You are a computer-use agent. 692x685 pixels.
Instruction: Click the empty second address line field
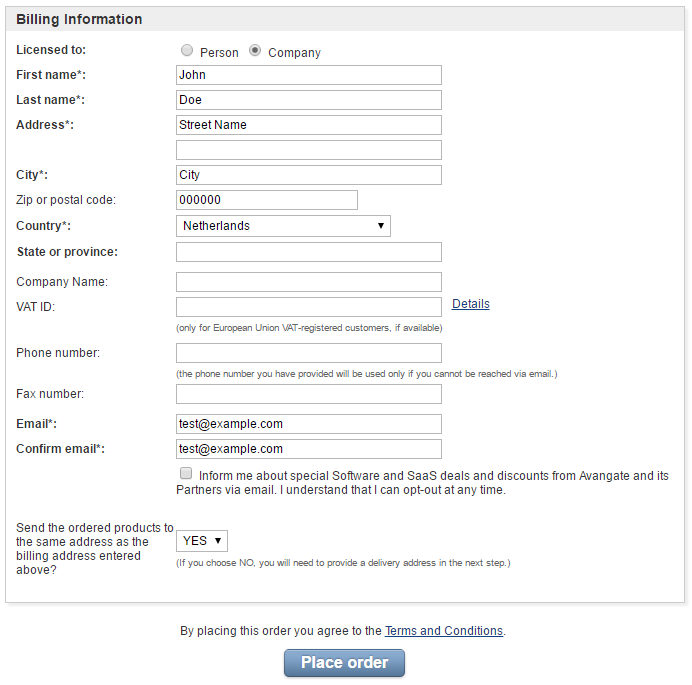pos(309,150)
